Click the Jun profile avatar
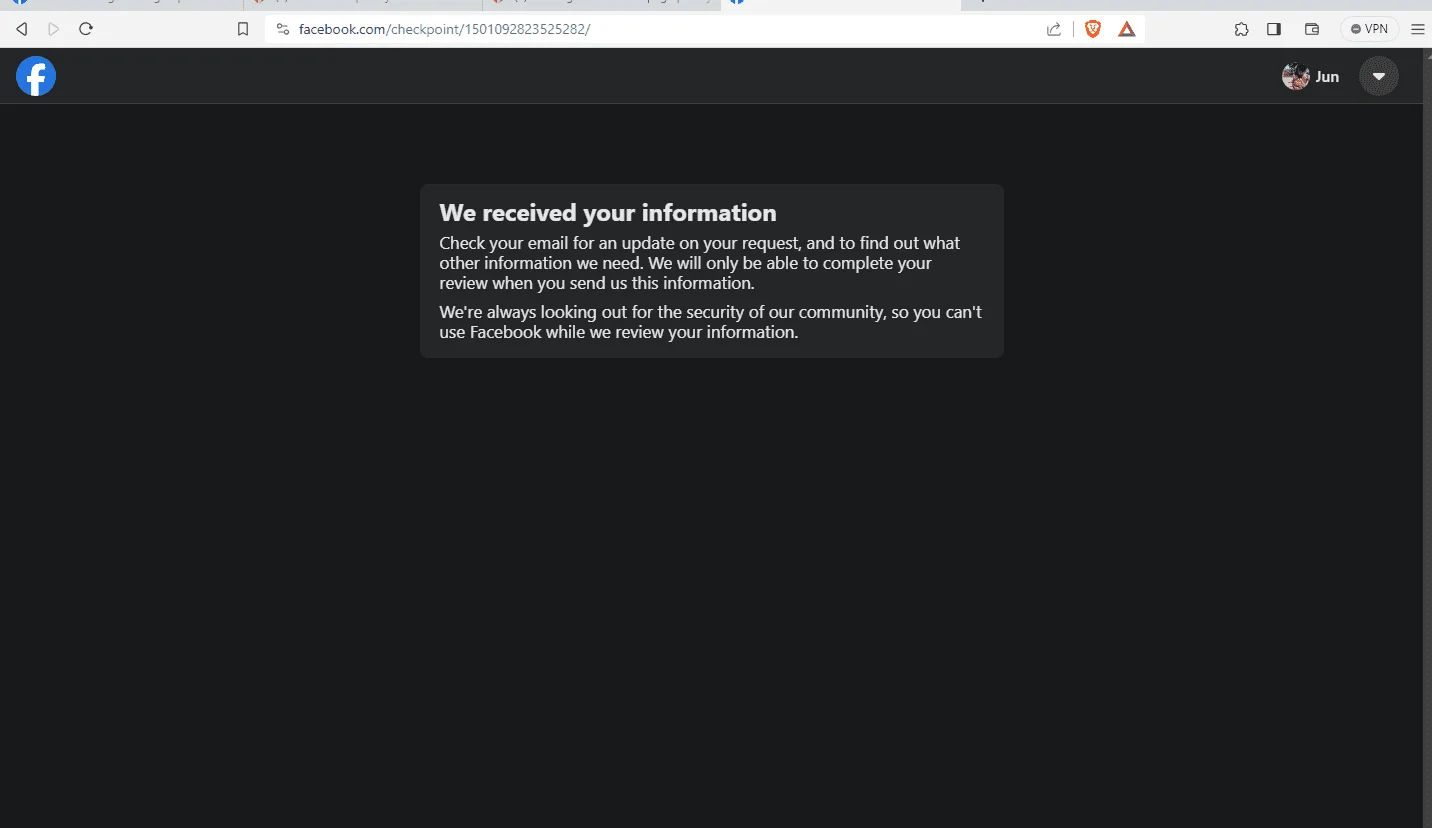 1296,76
